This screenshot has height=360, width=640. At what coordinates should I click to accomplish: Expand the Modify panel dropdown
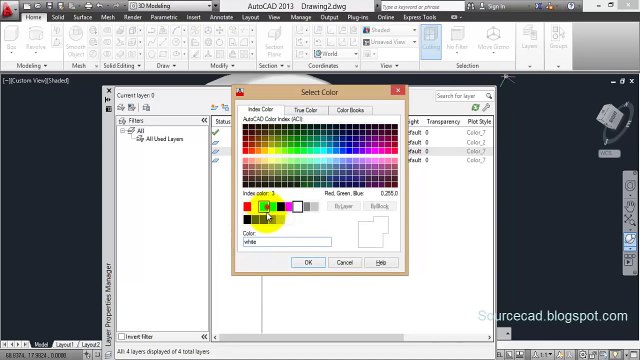coord(222,66)
